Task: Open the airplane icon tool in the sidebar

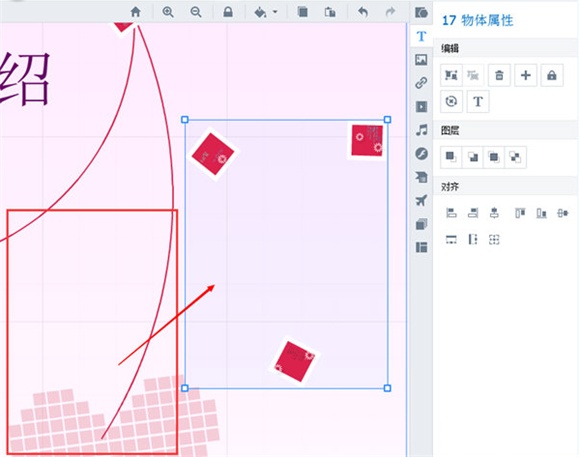Action: pos(421,200)
